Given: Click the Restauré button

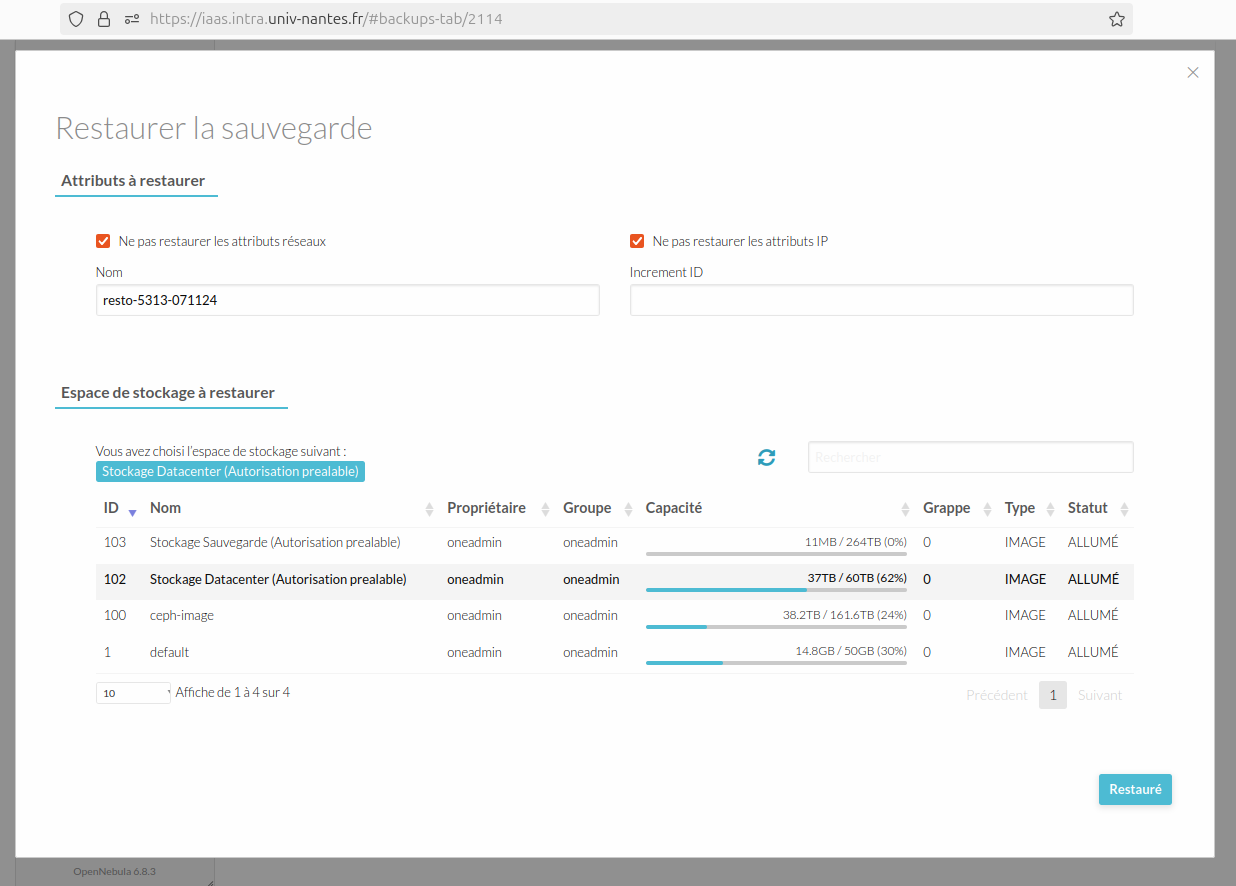Looking at the screenshot, I should pos(1135,789).
